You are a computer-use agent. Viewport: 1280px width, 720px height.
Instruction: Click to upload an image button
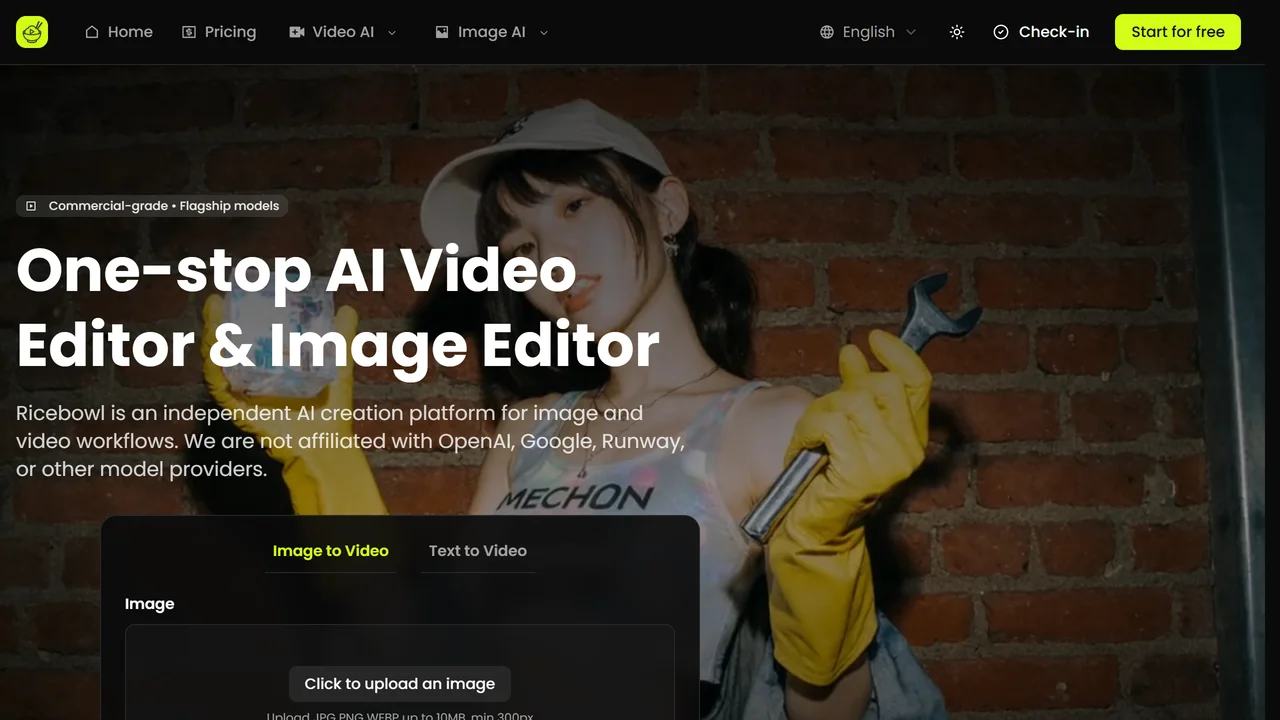[x=400, y=684]
